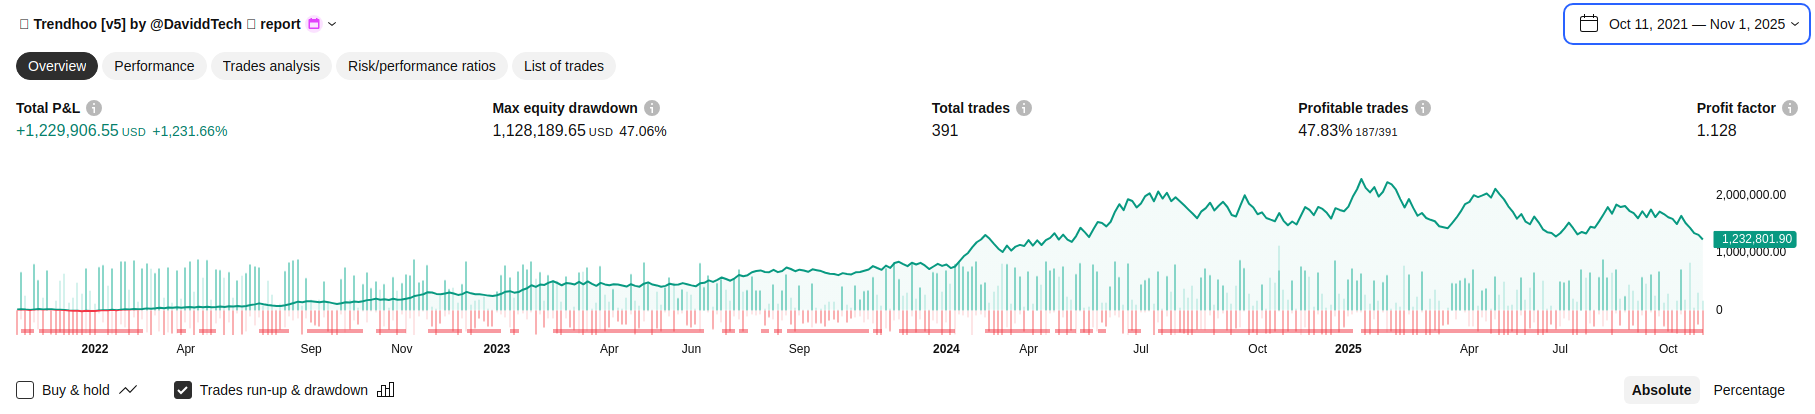Image resolution: width=1815 pixels, height=414 pixels.
Task: Switch to the Performance tab
Action: (x=154, y=66)
